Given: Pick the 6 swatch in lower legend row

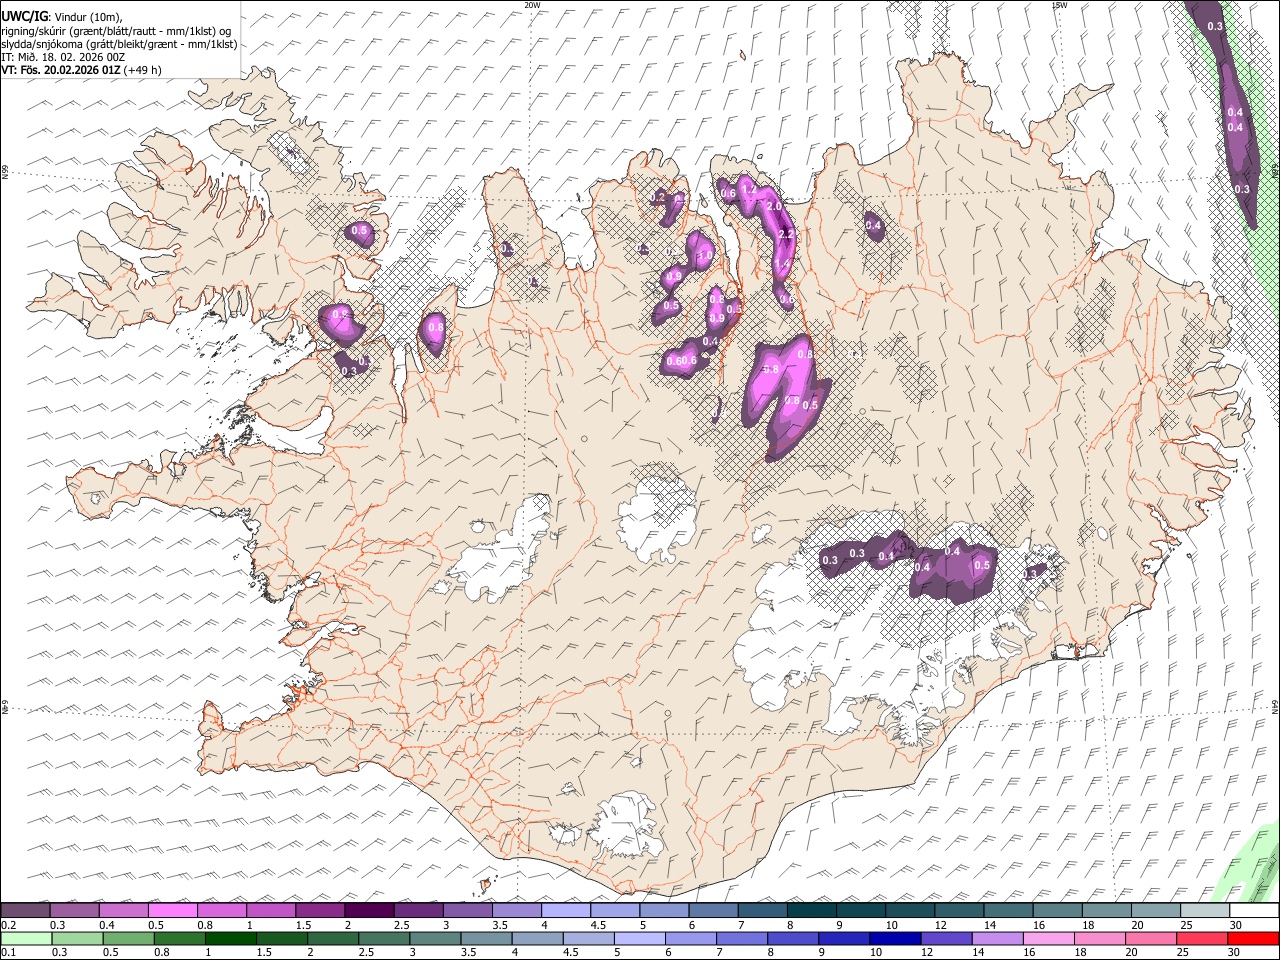Looking at the screenshot, I should (x=690, y=938).
